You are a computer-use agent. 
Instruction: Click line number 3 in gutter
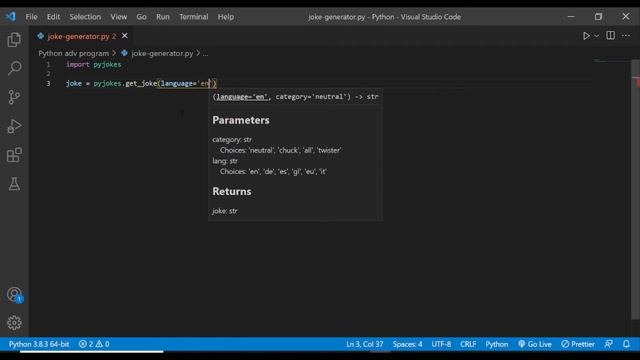49,83
